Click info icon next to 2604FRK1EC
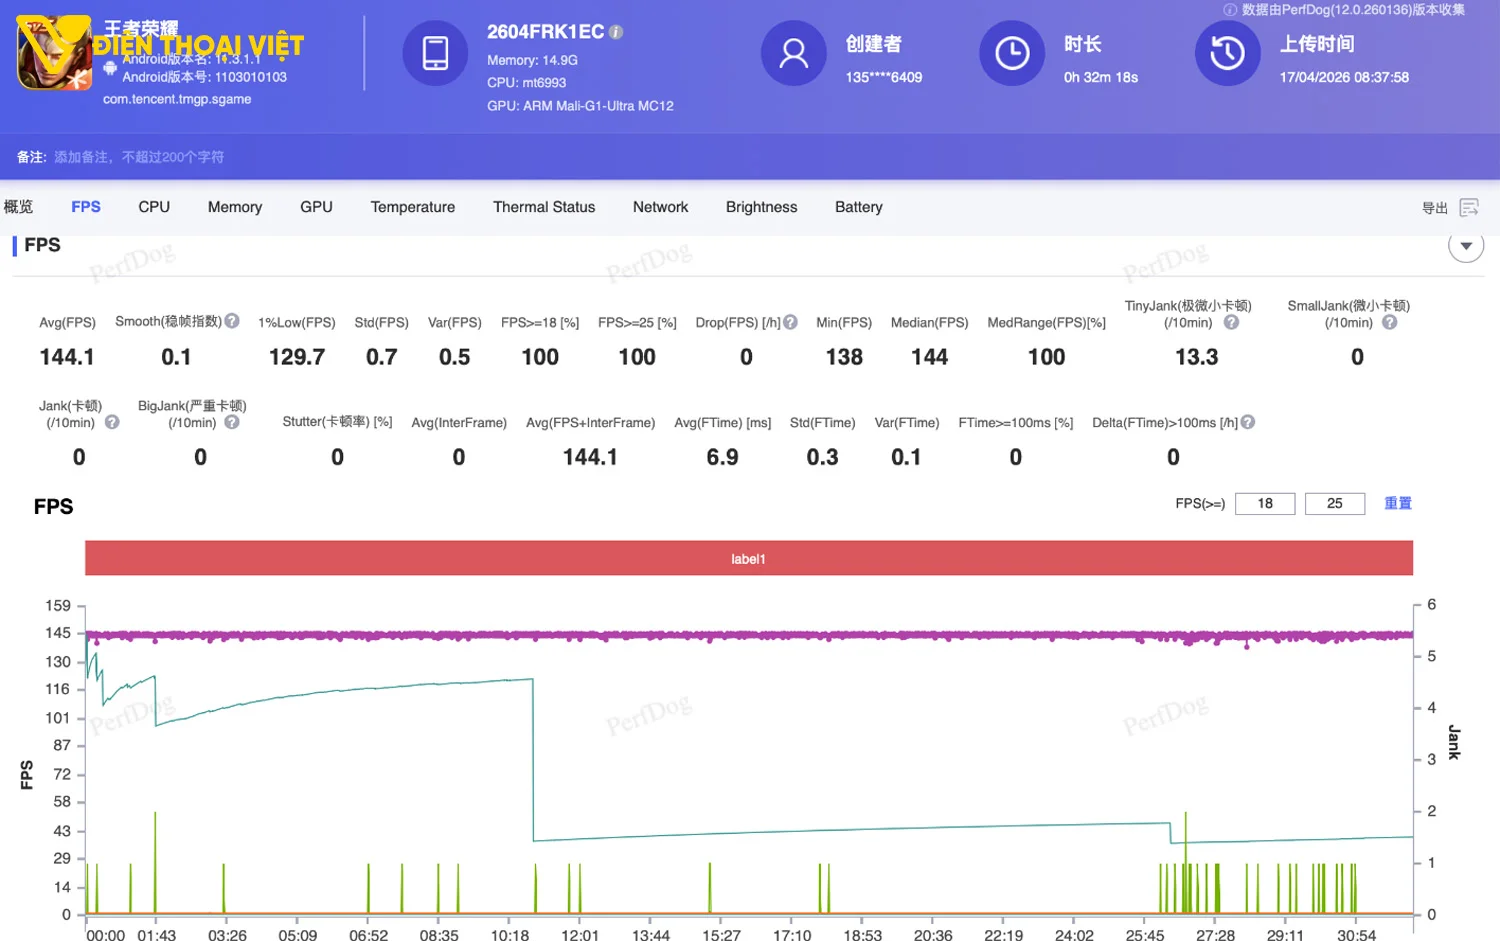 (616, 32)
